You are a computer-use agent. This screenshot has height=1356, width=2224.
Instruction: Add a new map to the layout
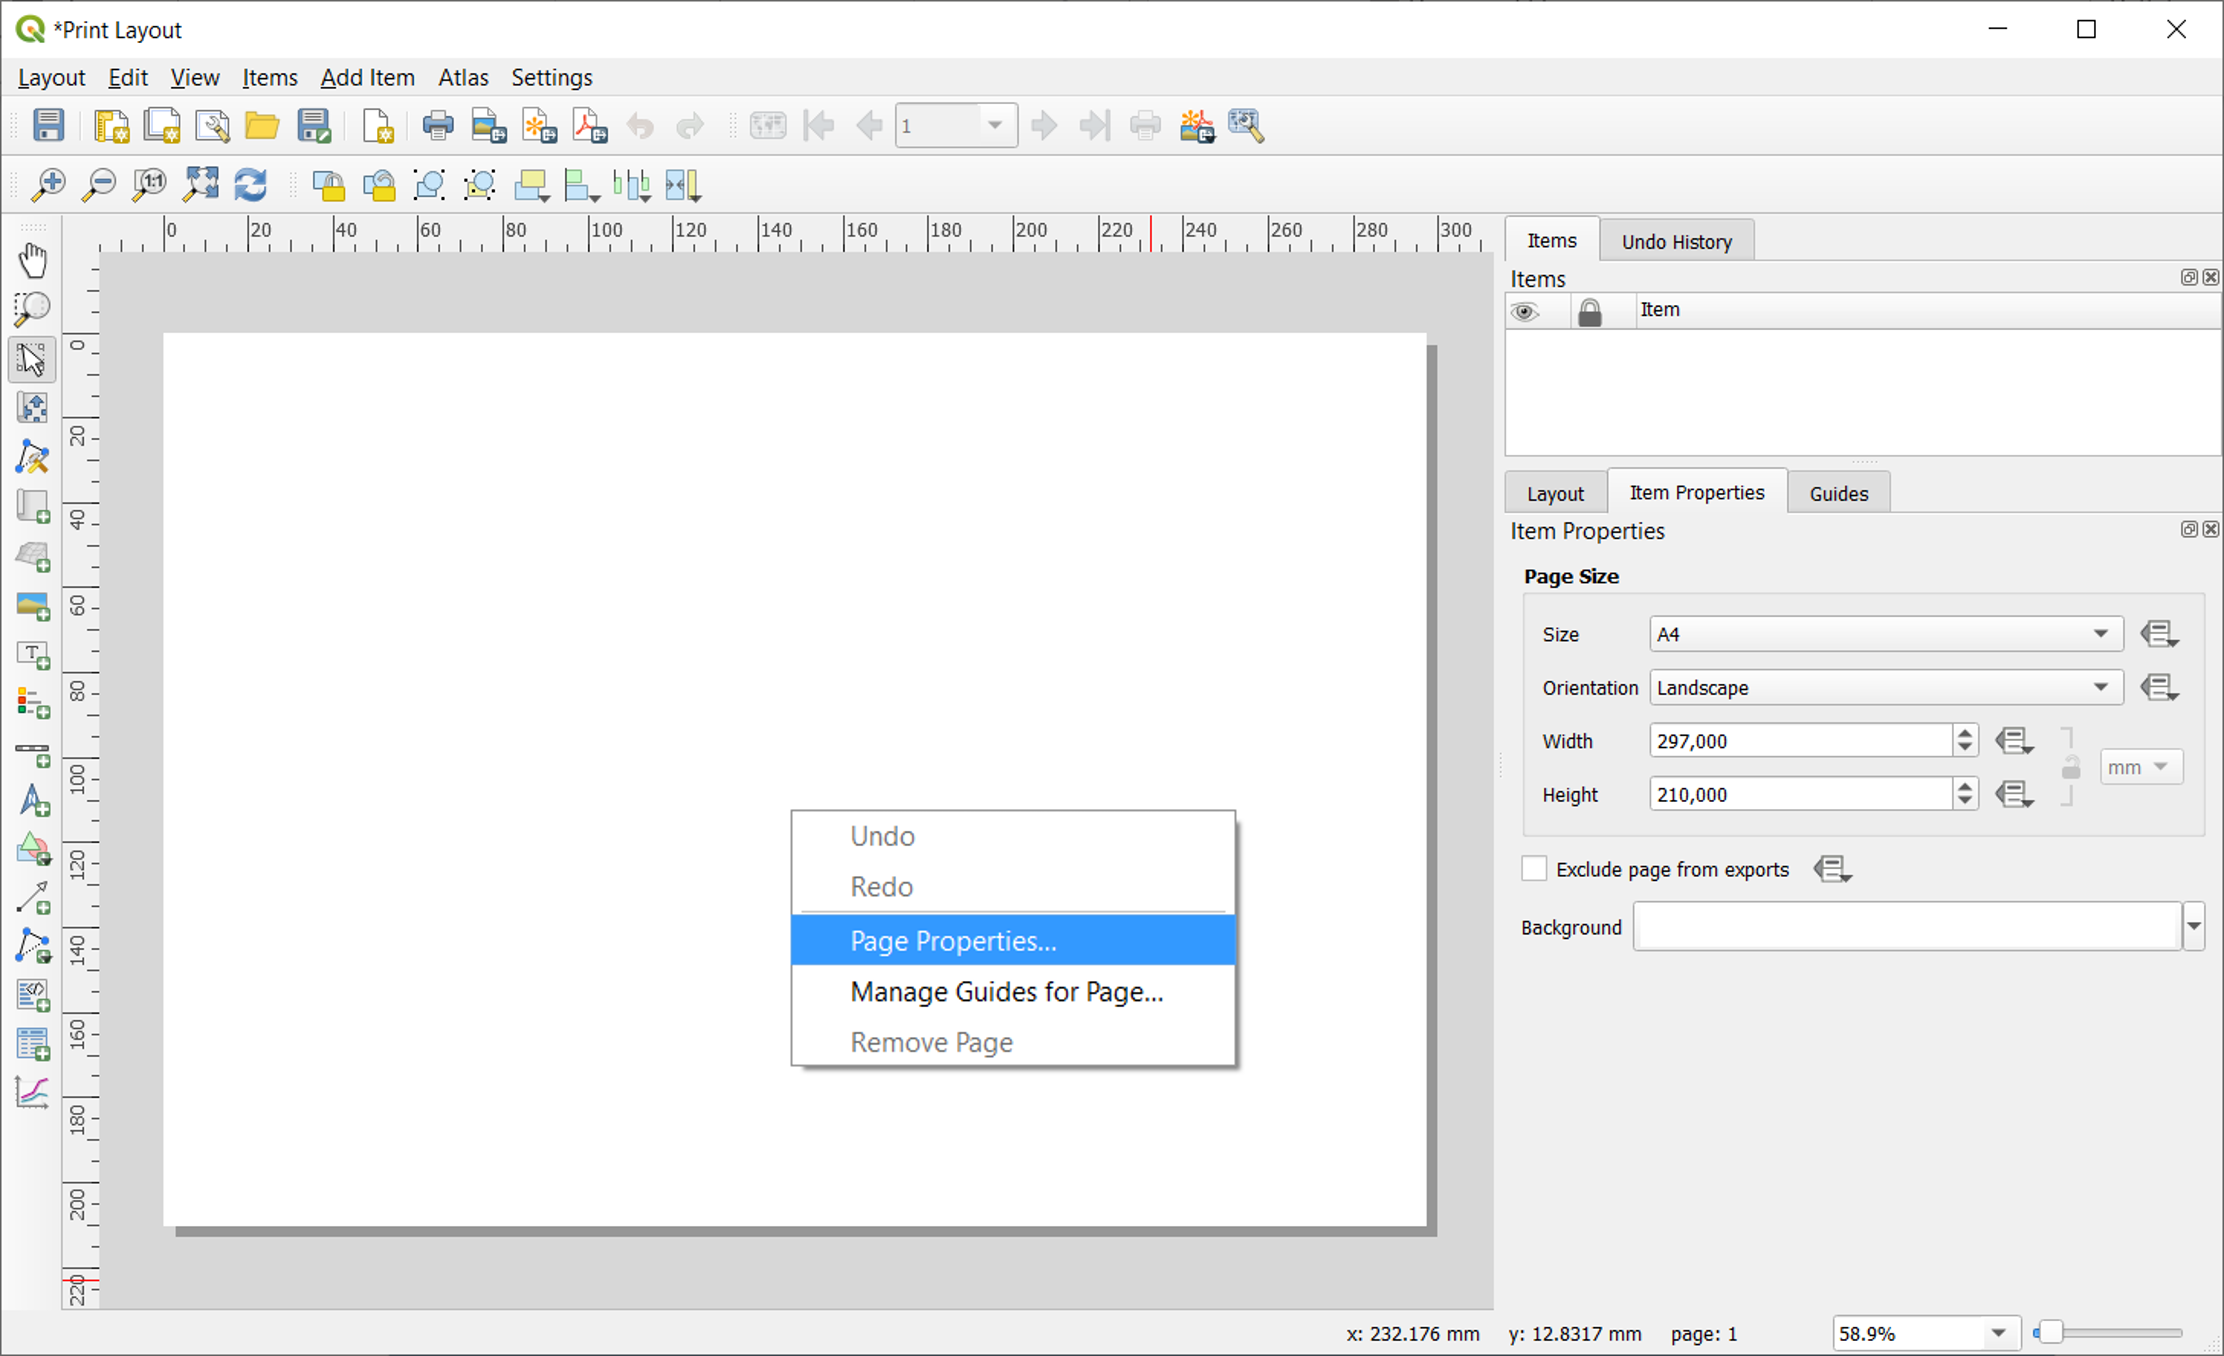coord(32,506)
